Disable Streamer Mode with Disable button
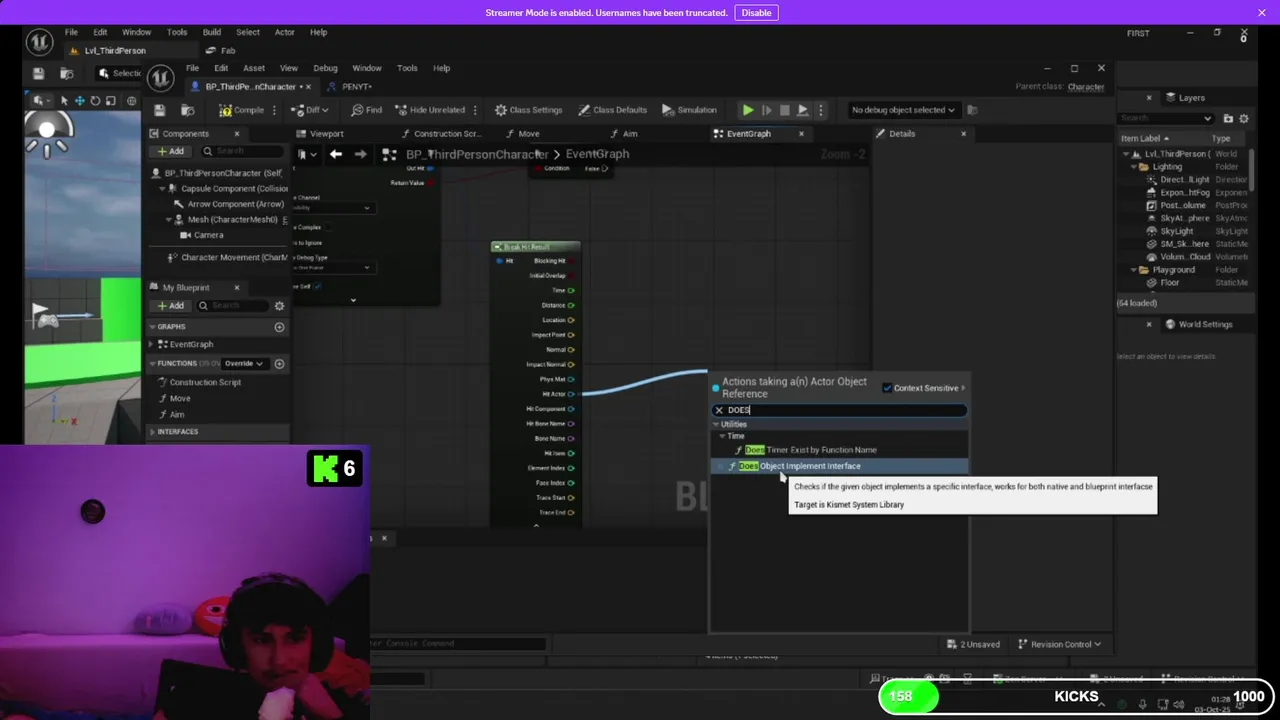 pos(756,12)
